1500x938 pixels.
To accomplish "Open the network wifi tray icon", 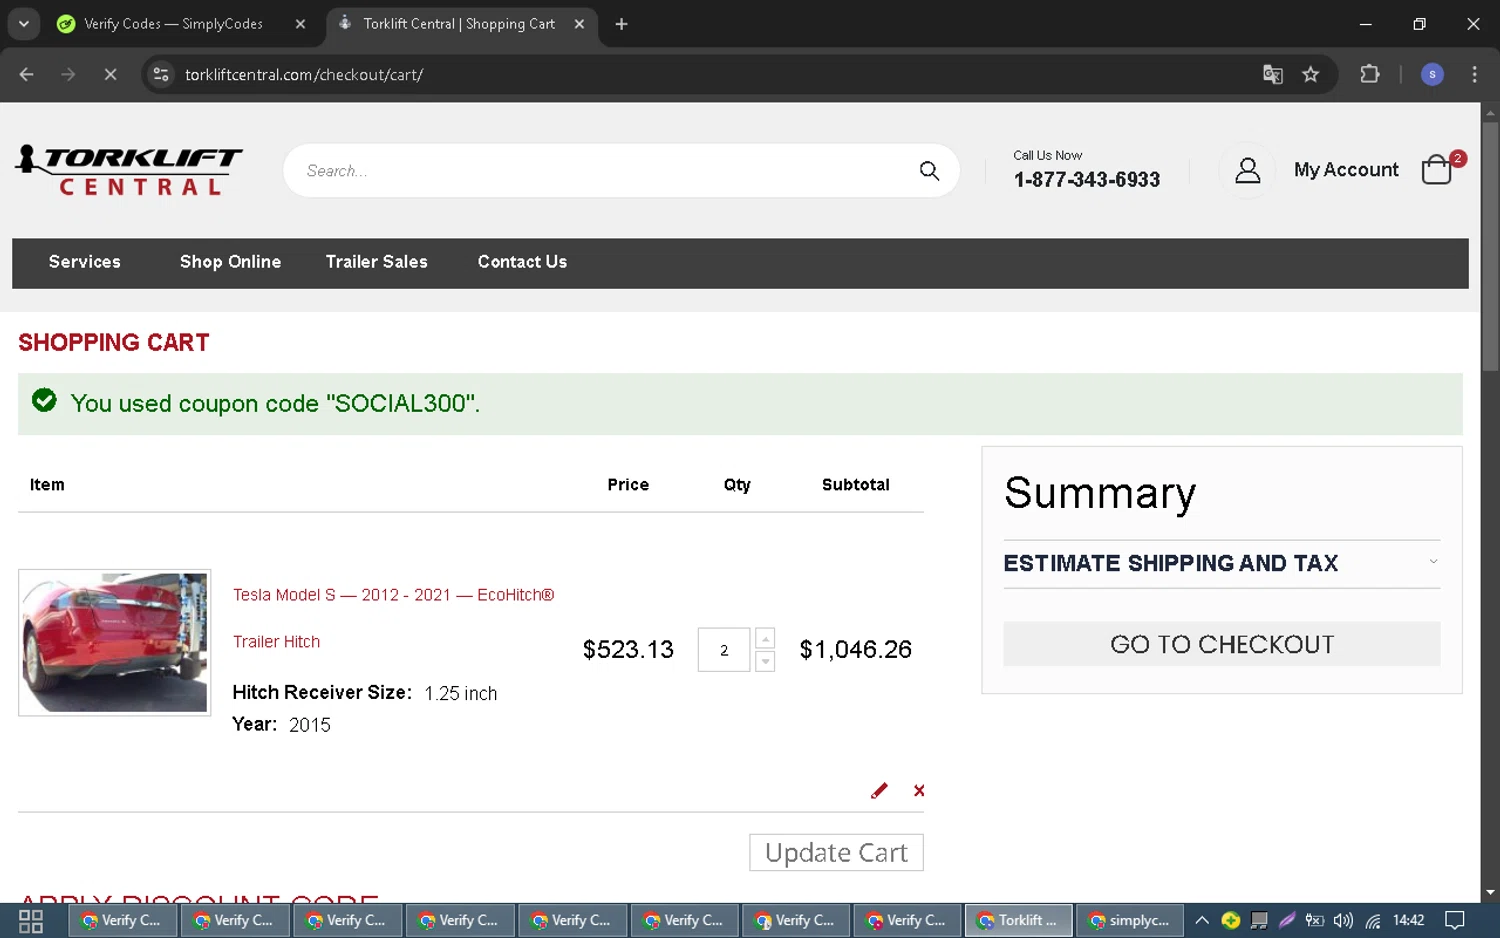I will pos(1373,920).
